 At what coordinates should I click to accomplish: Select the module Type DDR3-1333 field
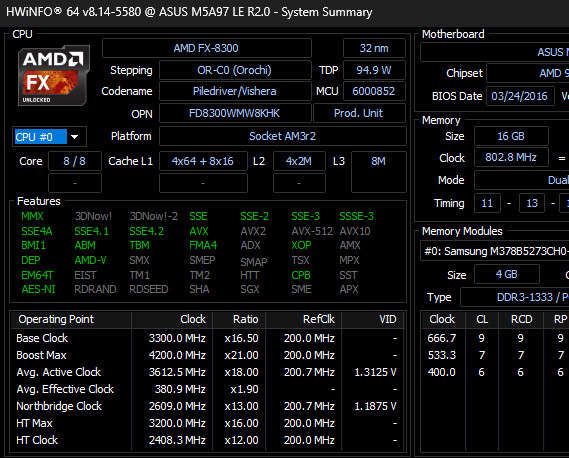pyautogui.click(x=515, y=297)
